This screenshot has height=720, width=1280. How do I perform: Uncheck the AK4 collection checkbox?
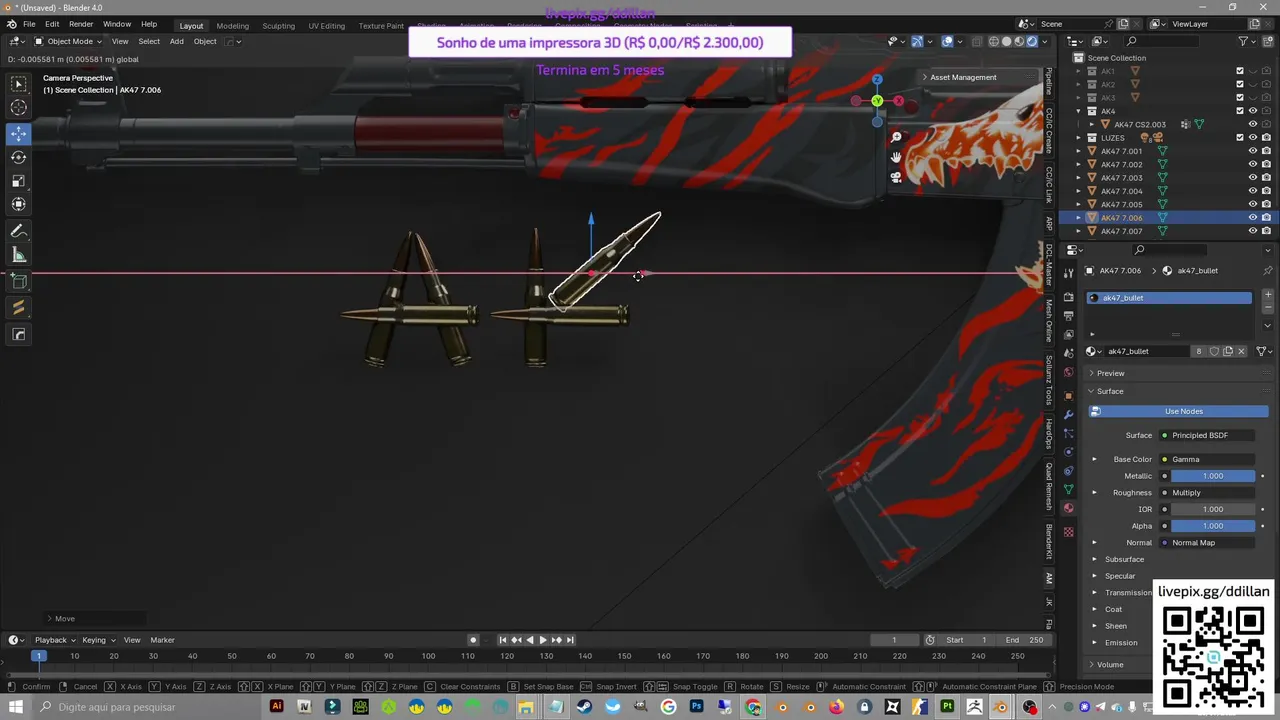(1240, 111)
